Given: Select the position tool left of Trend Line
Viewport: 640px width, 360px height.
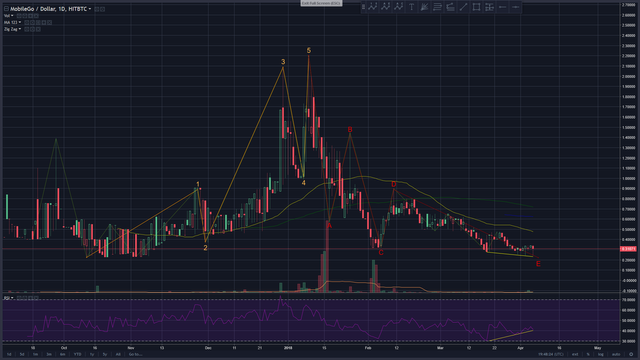Looking at the screenshot, I should 450,7.
